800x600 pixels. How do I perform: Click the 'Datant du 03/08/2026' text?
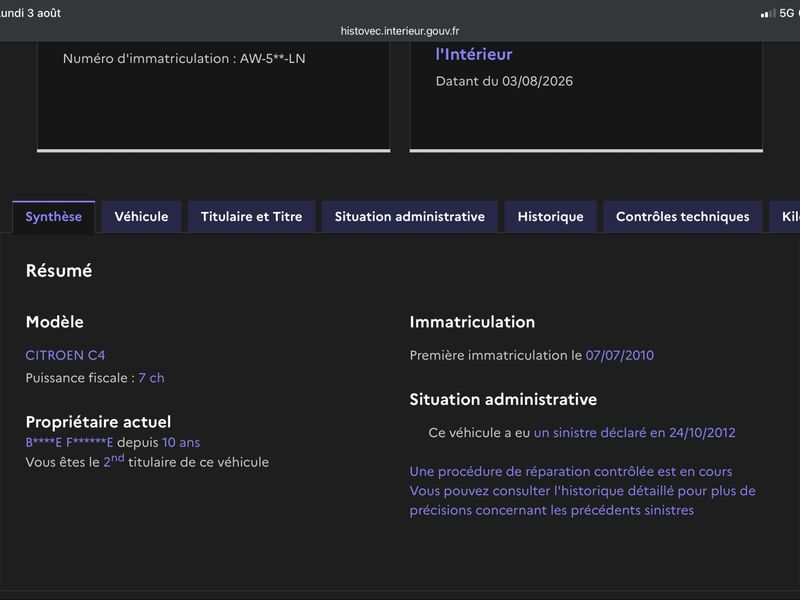pyautogui.click(x=504, y=81)
